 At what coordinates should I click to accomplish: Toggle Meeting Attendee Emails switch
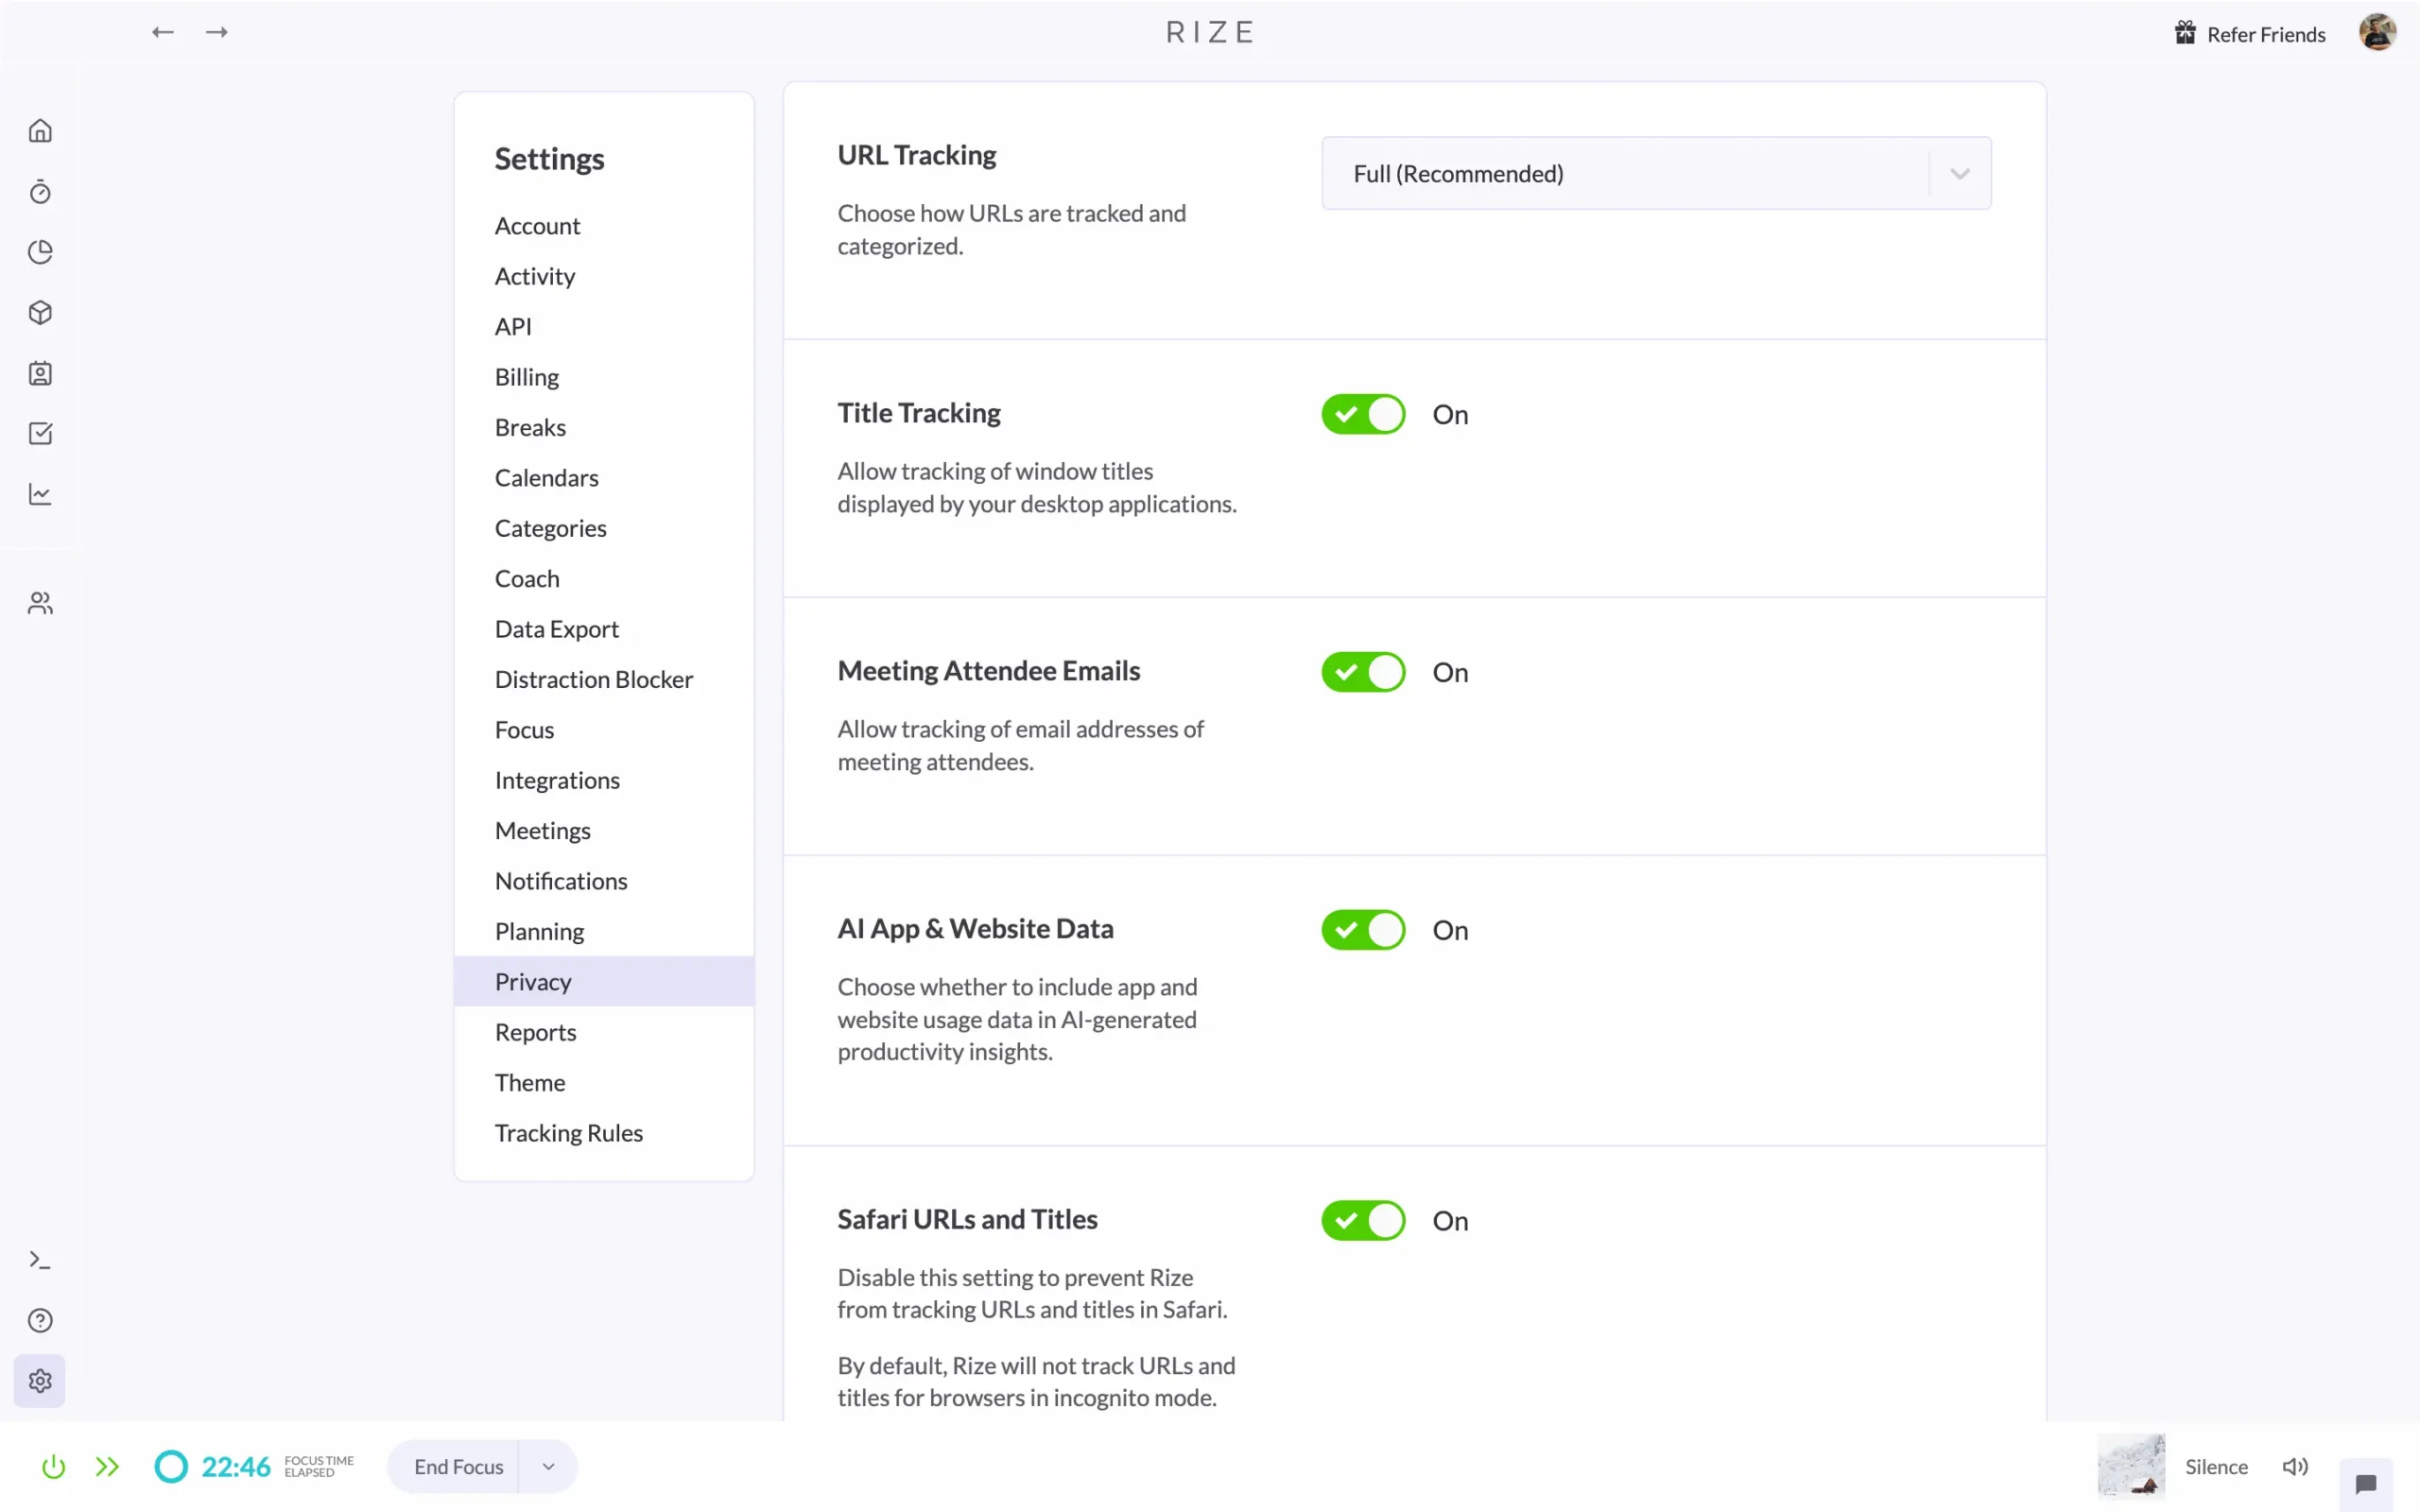tap(1363, 672)
